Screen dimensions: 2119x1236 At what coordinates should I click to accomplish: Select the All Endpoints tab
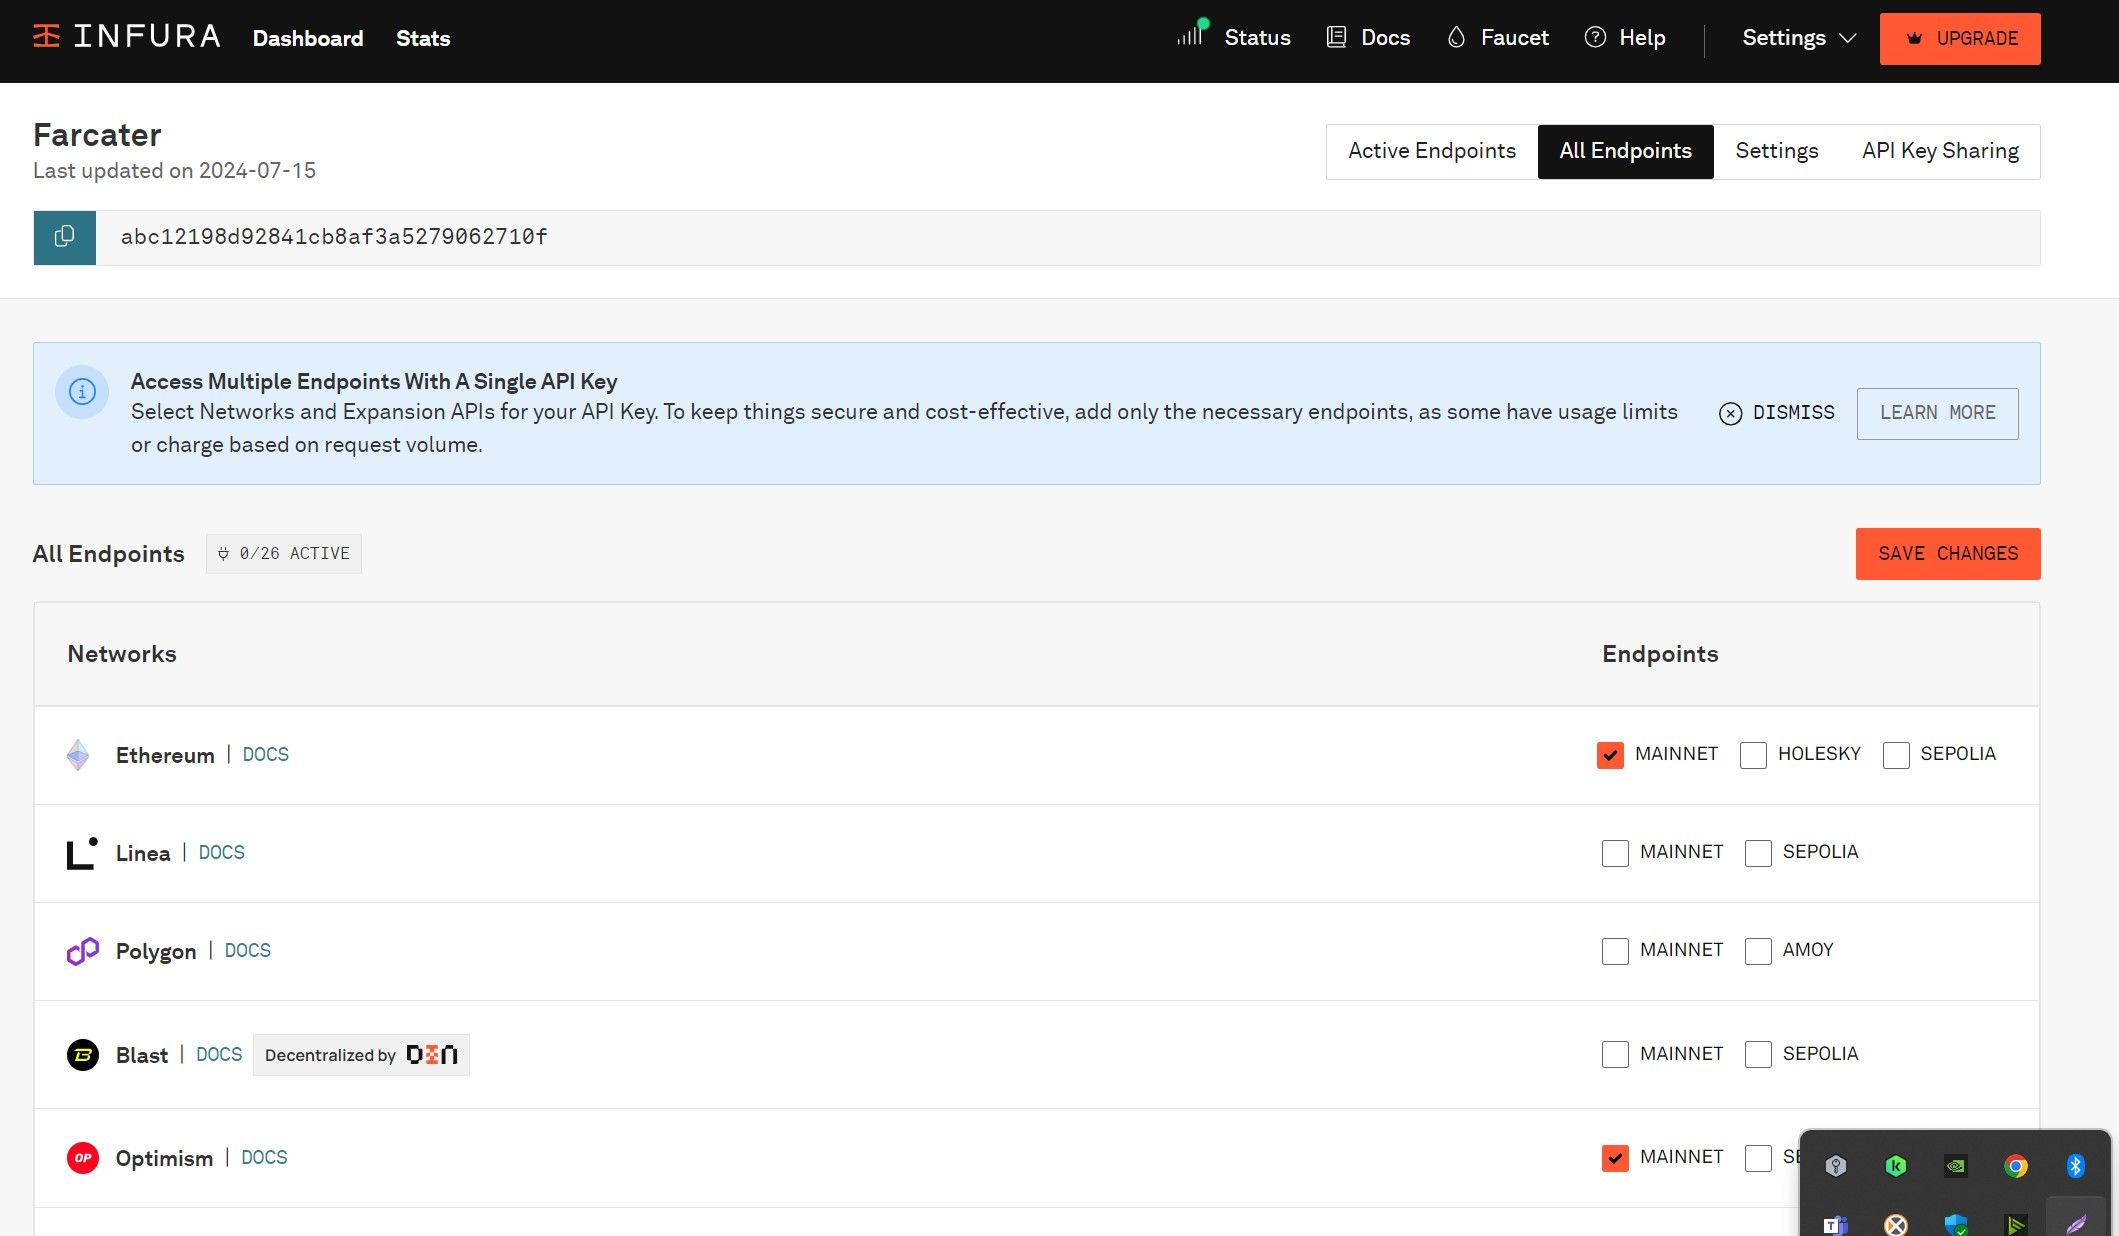pyautogui.click(x=1626, y=151)
